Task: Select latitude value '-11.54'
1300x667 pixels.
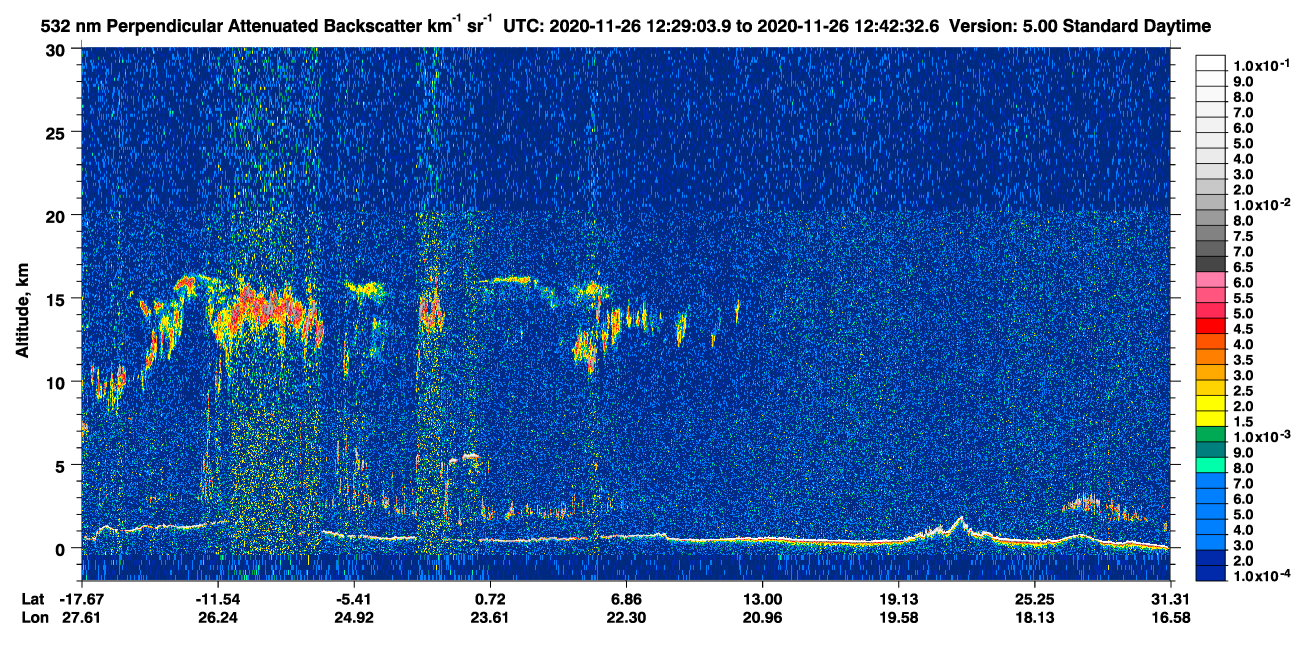Action: (217, 599)
